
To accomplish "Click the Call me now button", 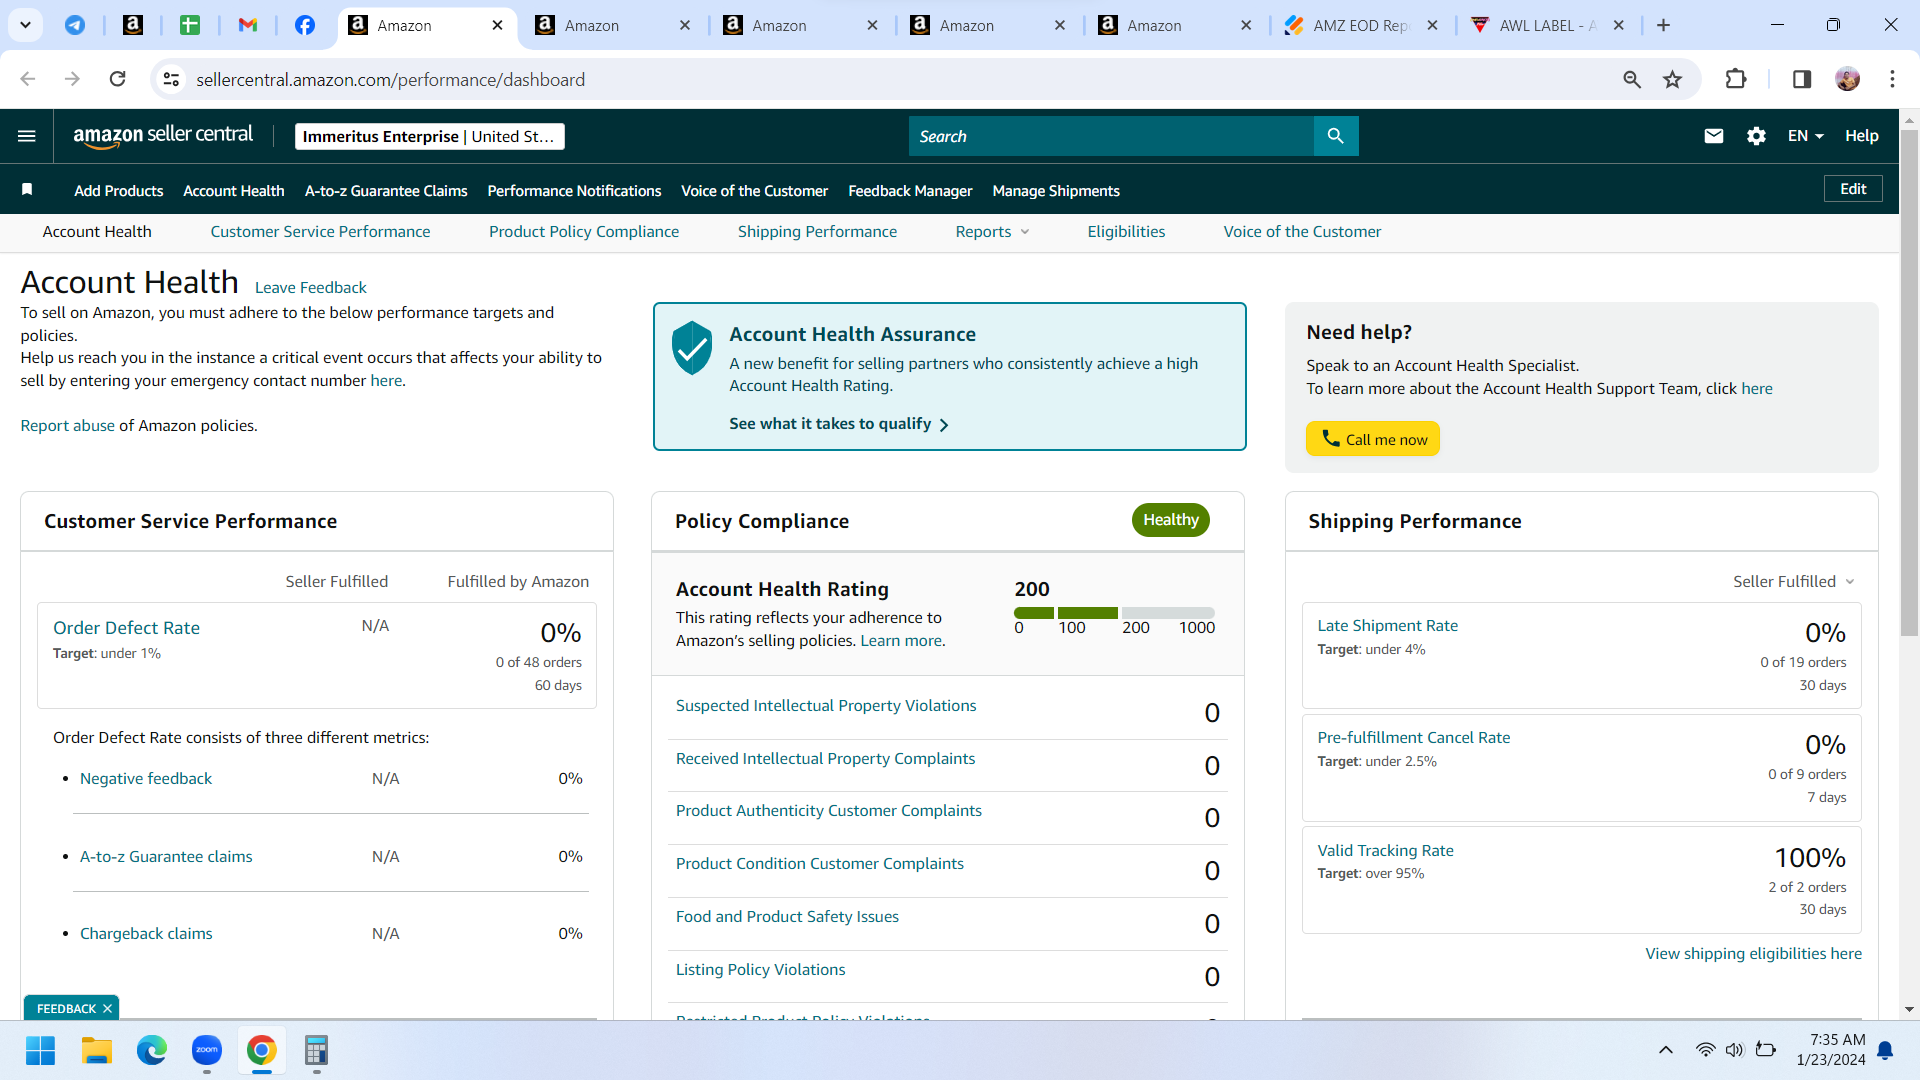I will (x=1373, y=439).
